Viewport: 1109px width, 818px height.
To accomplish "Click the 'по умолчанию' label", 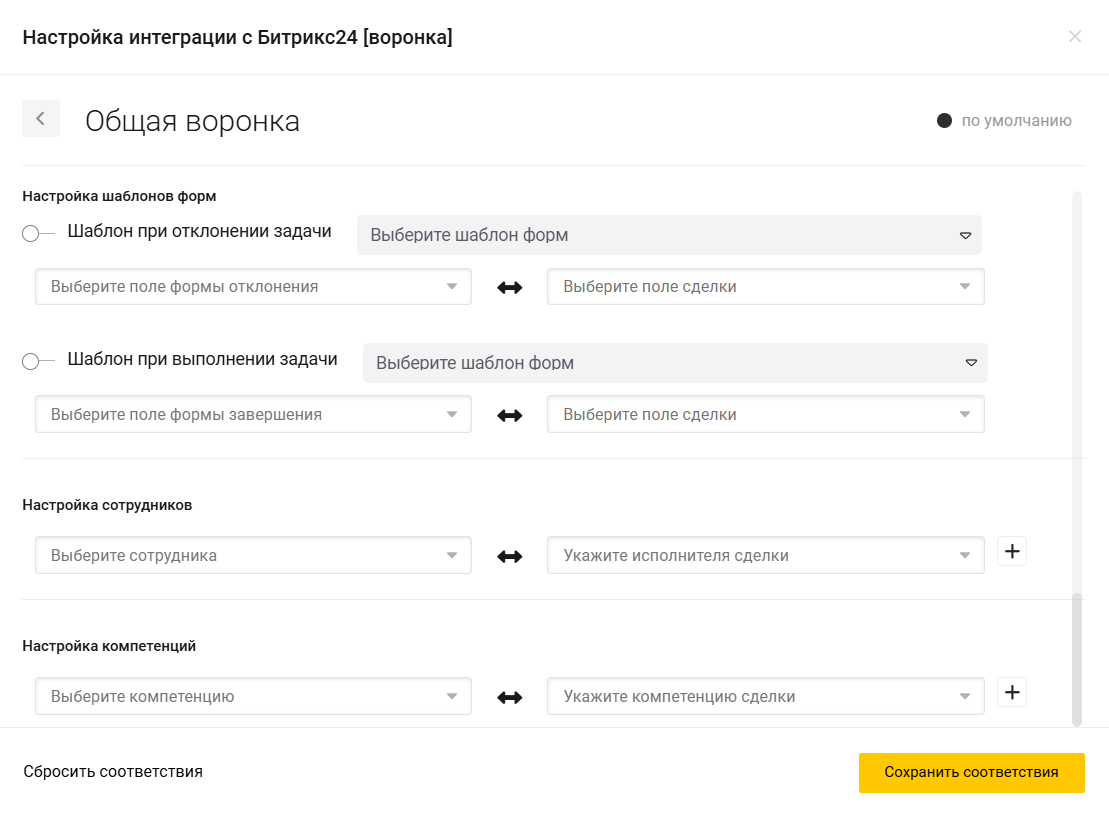I will point(1016,121).
